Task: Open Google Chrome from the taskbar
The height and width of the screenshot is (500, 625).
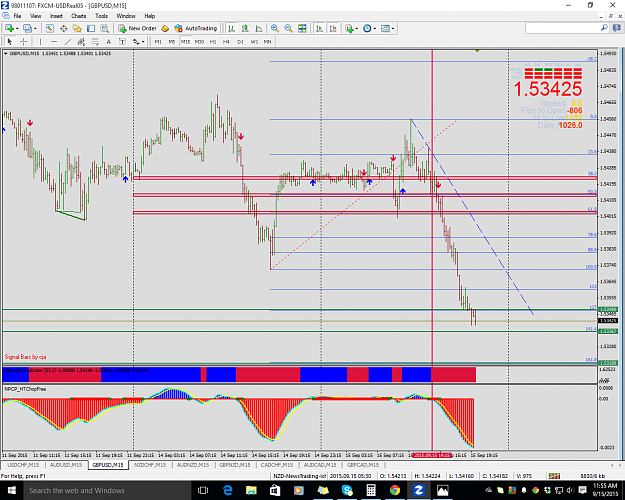Action: [x=395, y=490]
